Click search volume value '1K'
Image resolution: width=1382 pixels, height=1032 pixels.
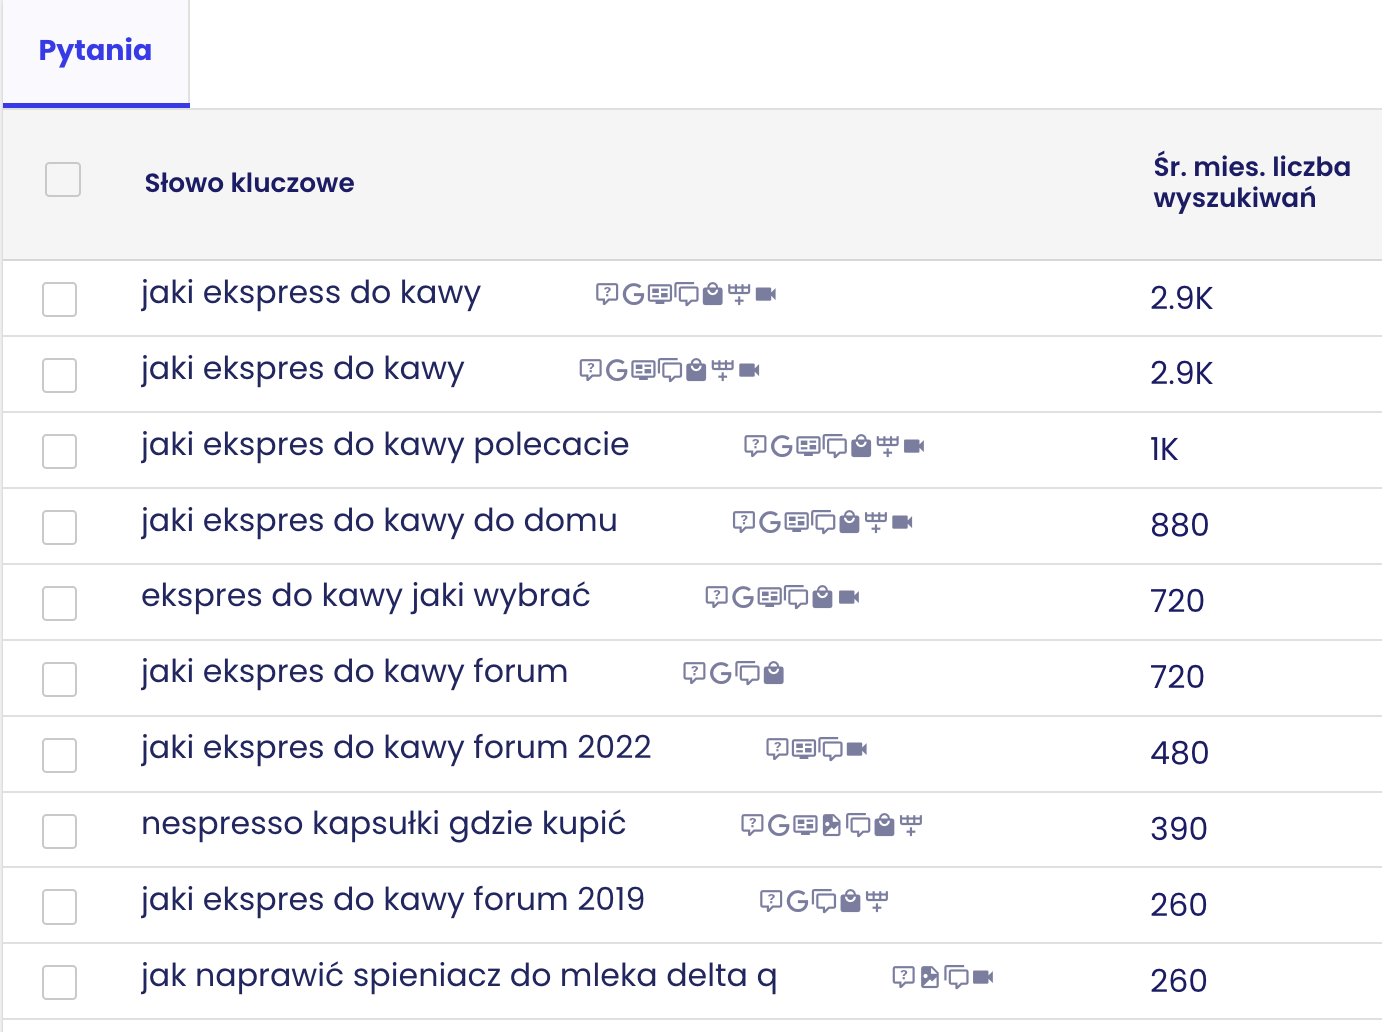1164,450
